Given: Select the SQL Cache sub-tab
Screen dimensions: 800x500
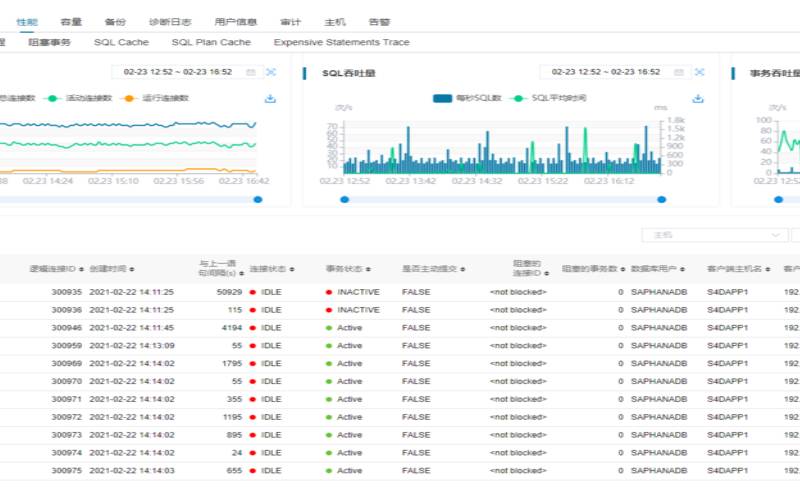Looking at the screenshot, I should coord(121,42).
